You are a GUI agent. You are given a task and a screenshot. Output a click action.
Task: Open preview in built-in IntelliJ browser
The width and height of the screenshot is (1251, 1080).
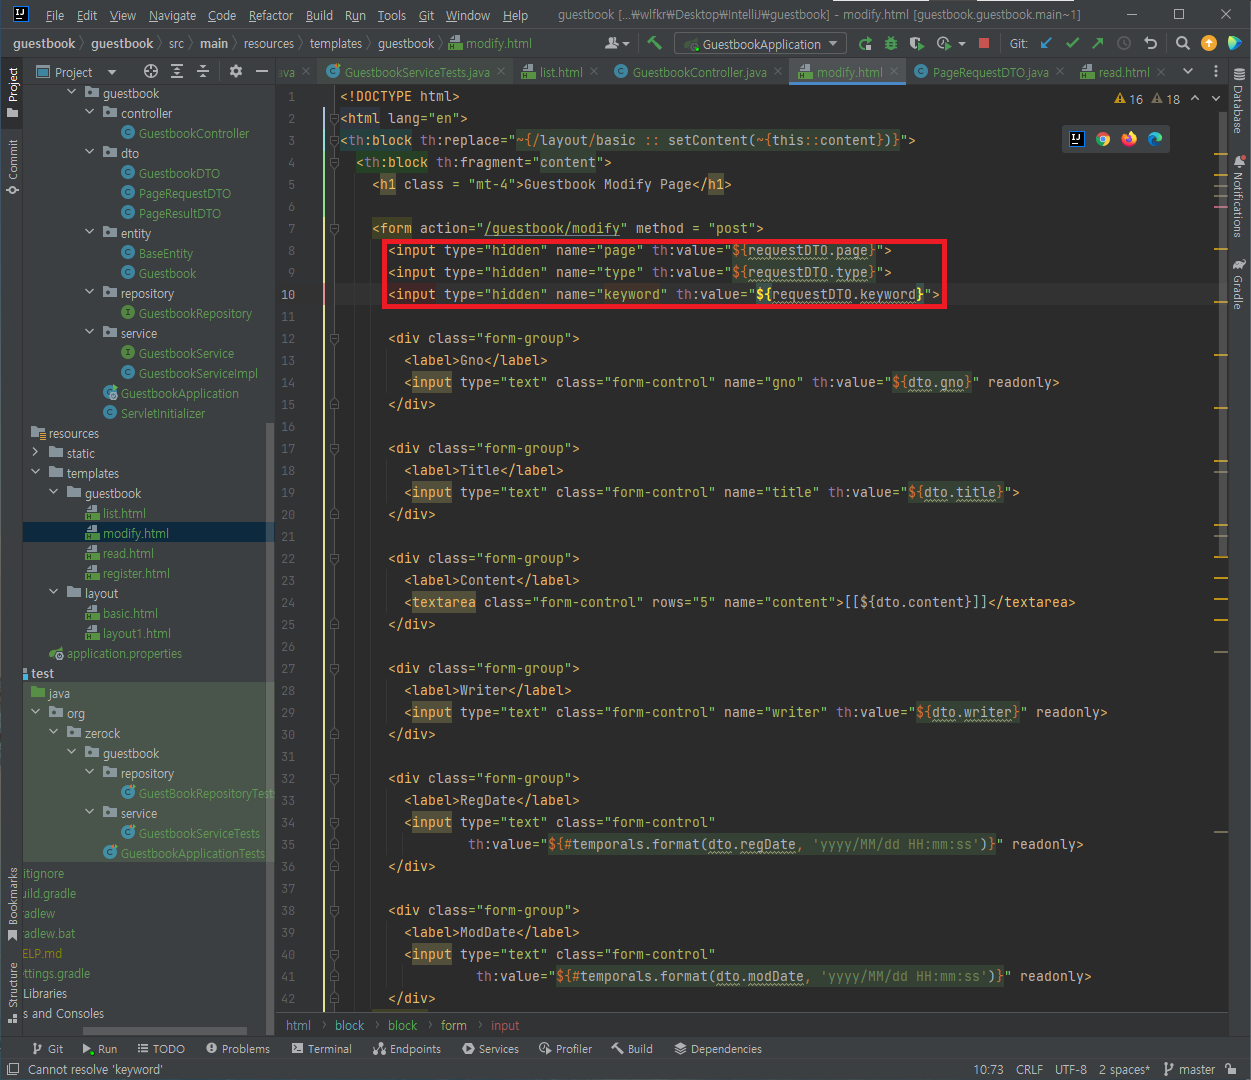pyautogui.click(x=1077, y=139)
